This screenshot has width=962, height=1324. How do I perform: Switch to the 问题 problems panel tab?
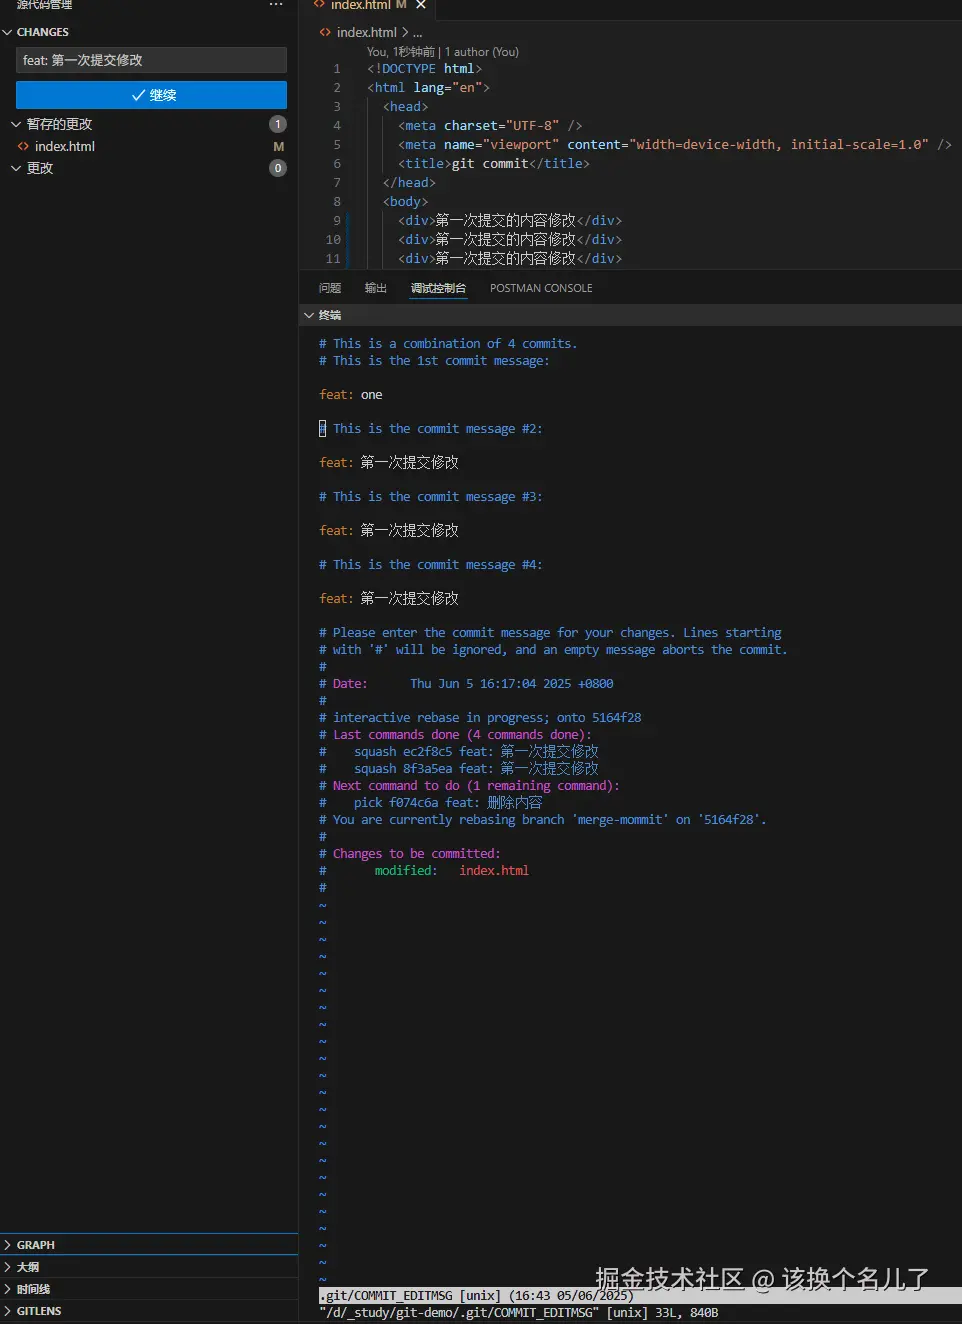pyautogui.click(x=330, y=288)
